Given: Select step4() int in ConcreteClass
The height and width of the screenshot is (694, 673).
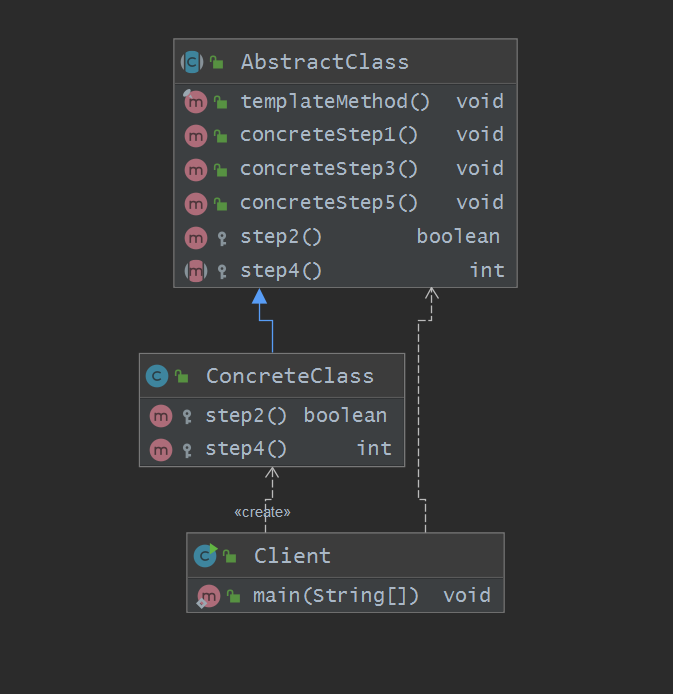Looking at the screenshot, I should tap(297, 449).
